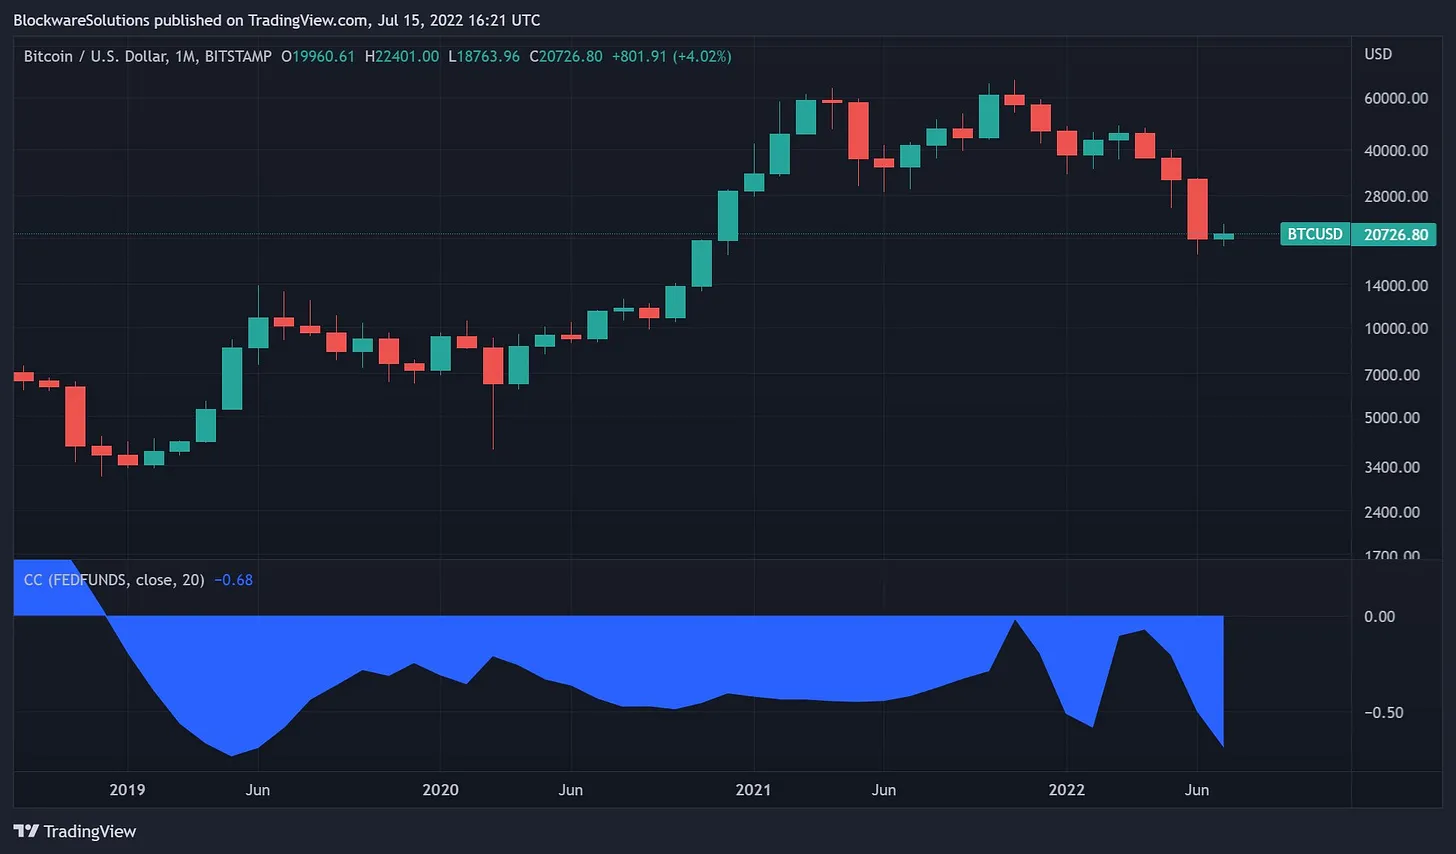Click the blue correlation area's deepest 2019 trough
Viewport: 1456px width, 854px height.
231,745
